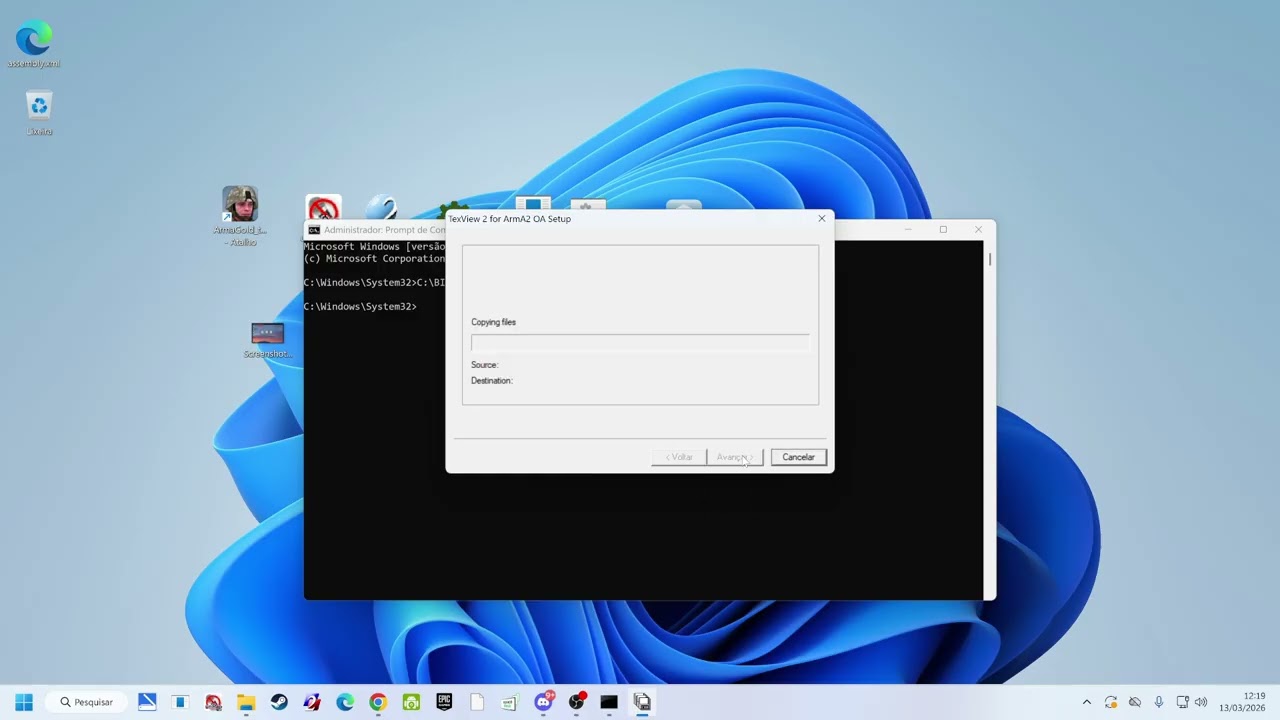
Task: Minimize the command prompt window
Action: [908, 230]
